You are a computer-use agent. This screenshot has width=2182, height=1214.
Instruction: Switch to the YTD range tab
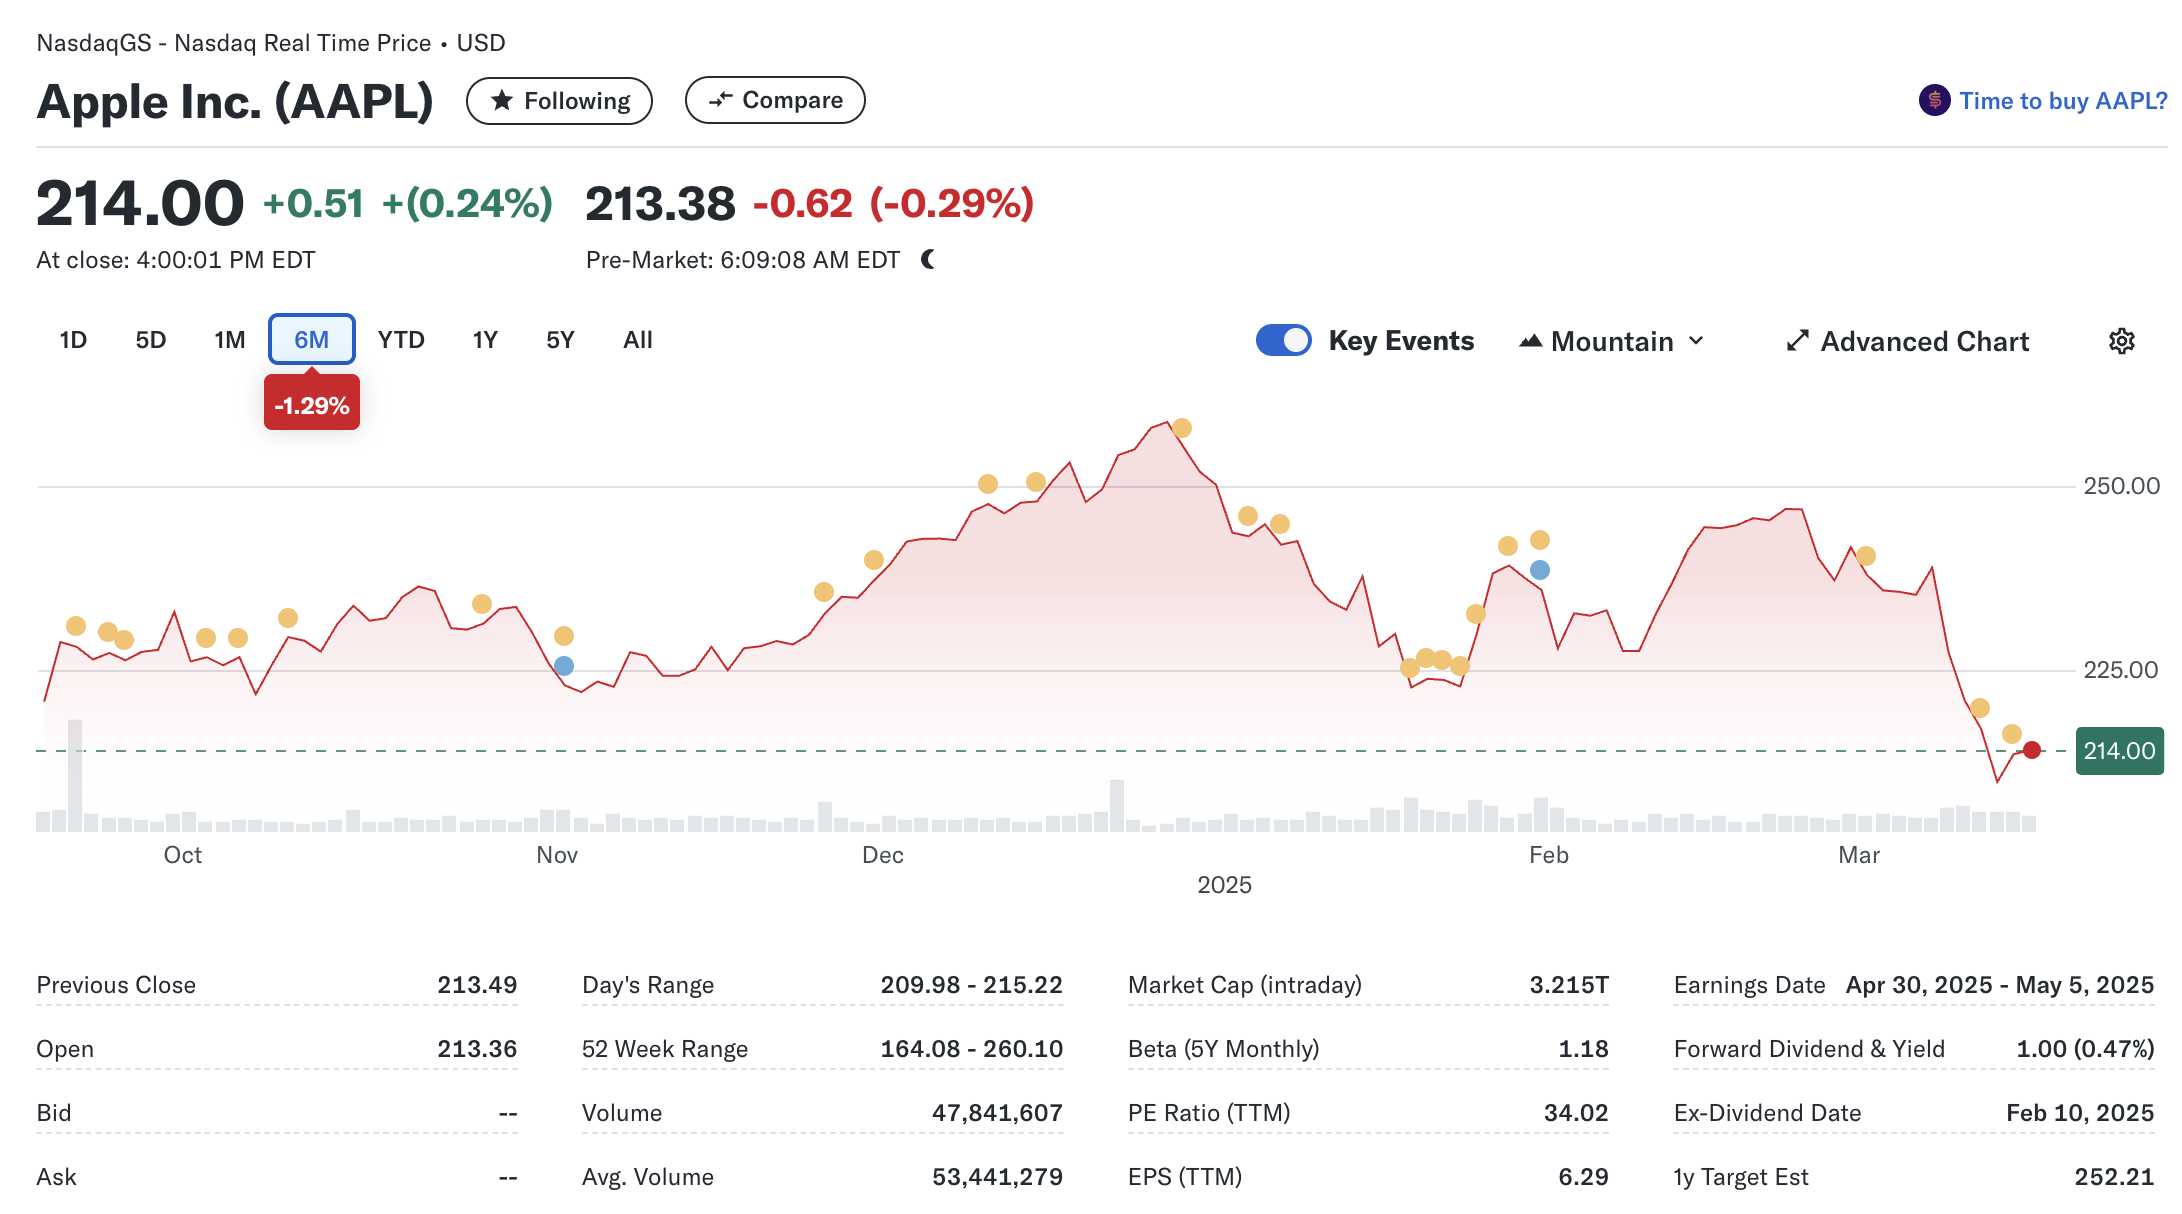tap(401, 340)
